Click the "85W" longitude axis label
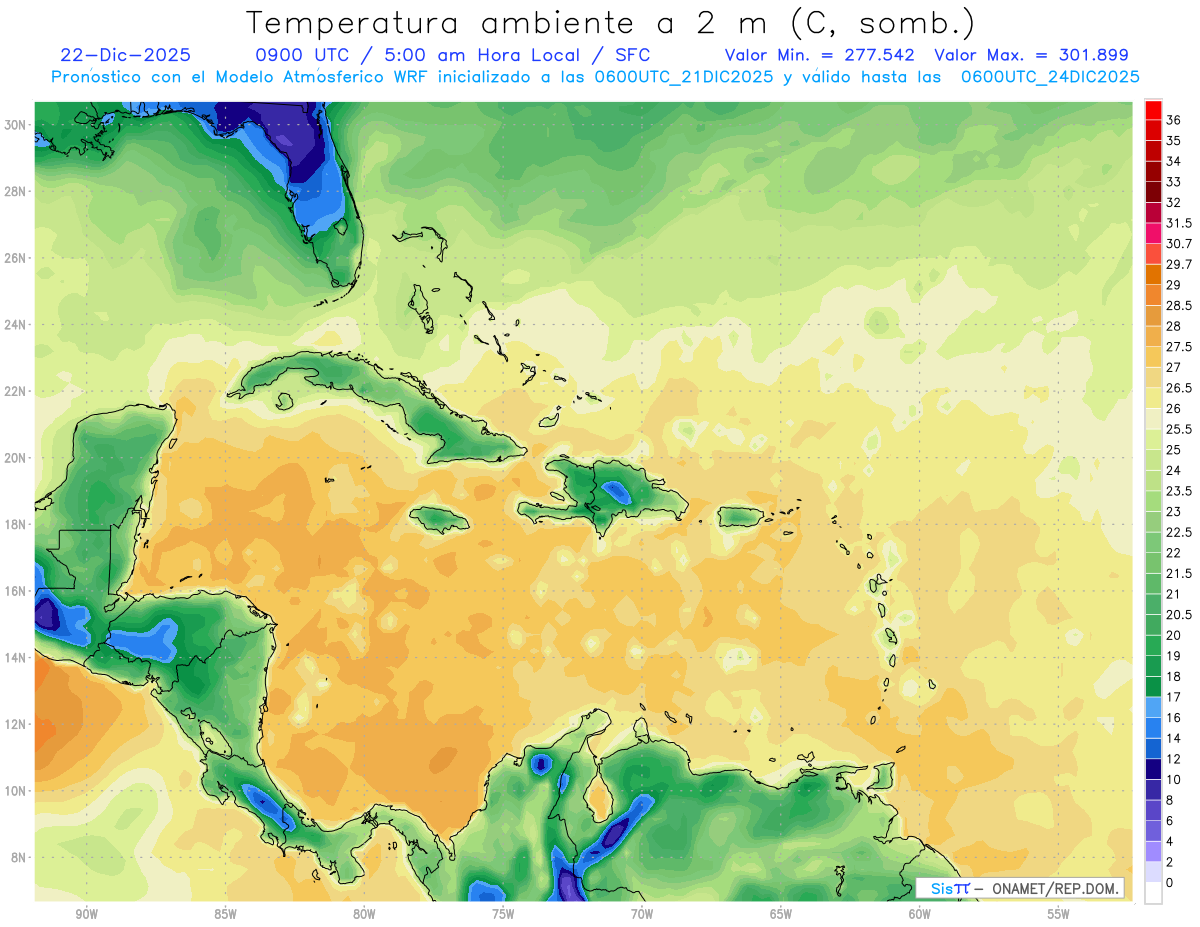Image resolution: width=1200 pixels, height=927 pixels. (x=225, y=915)
